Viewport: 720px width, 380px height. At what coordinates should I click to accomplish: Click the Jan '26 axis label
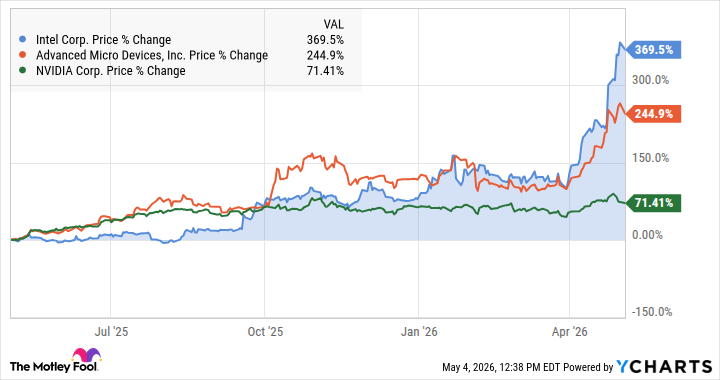coord(419,331)
